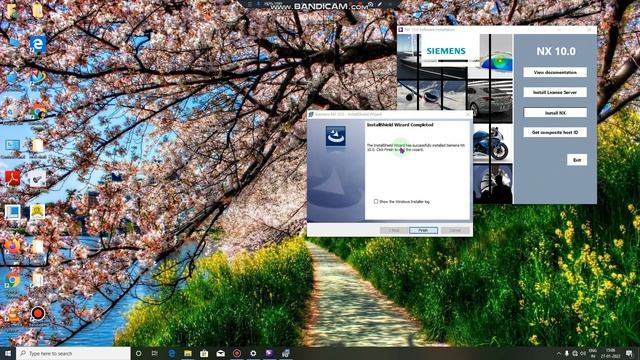Image resolution: width=640 pixels, height=360 pixels.
Task: Tick the Show the Windows Installer log checkbox
Action: click(376, 201)
